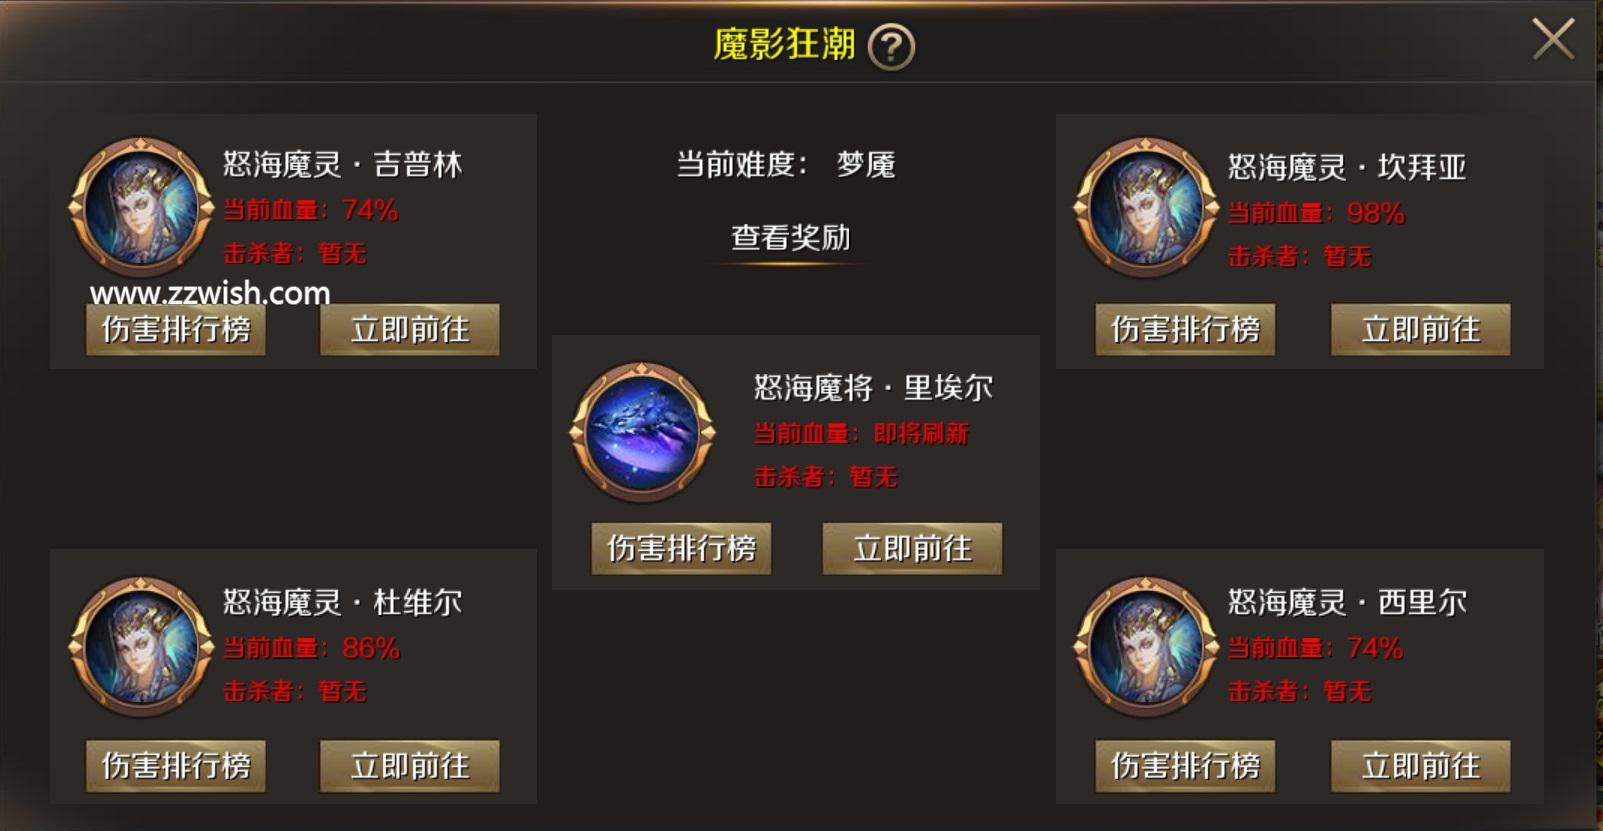Select the 坎拜亚 boss portrait icon
This screenshot has height=831, width=1603.
(x=1146, y=207)
